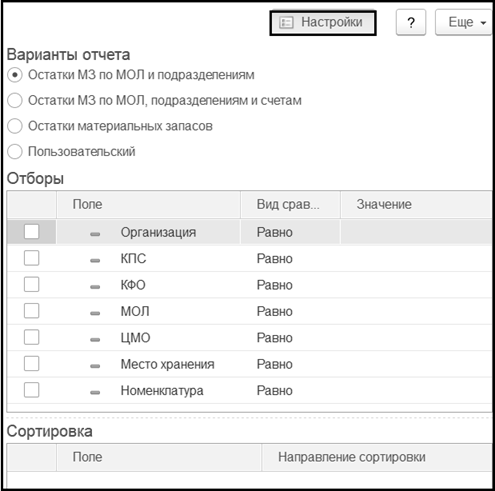This screenshot has width=495, height=491.
Task: Check the МОЛ filter checkbox
Action: click(31, 311)
